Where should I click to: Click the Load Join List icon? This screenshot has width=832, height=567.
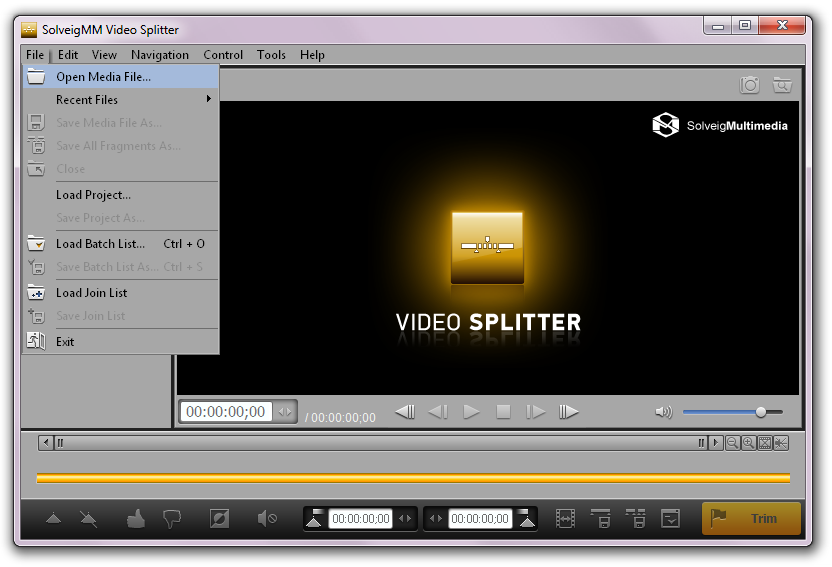[36, 292]
